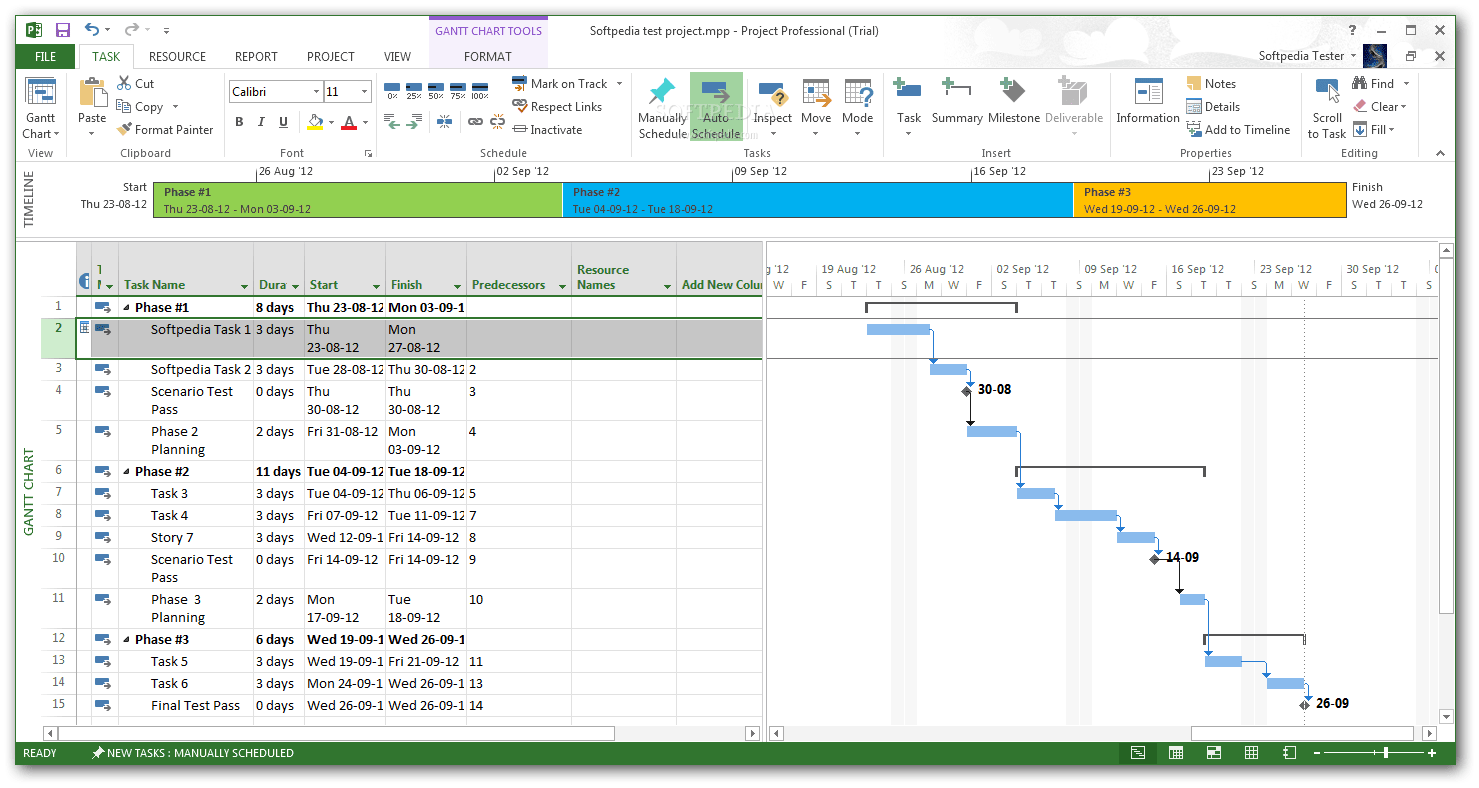Link the selected tasks
The width and height of the screenshot is (1479, 788).
(x=475, y=122)
